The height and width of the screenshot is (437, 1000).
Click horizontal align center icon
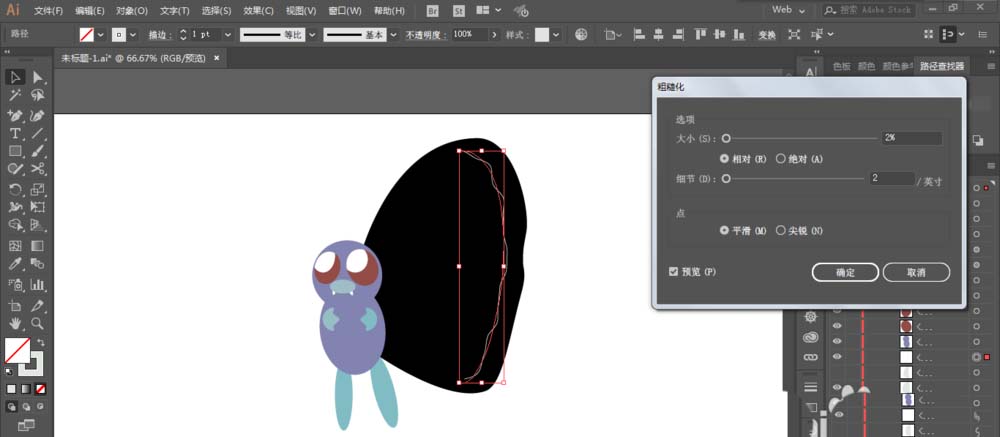[659, 34]
